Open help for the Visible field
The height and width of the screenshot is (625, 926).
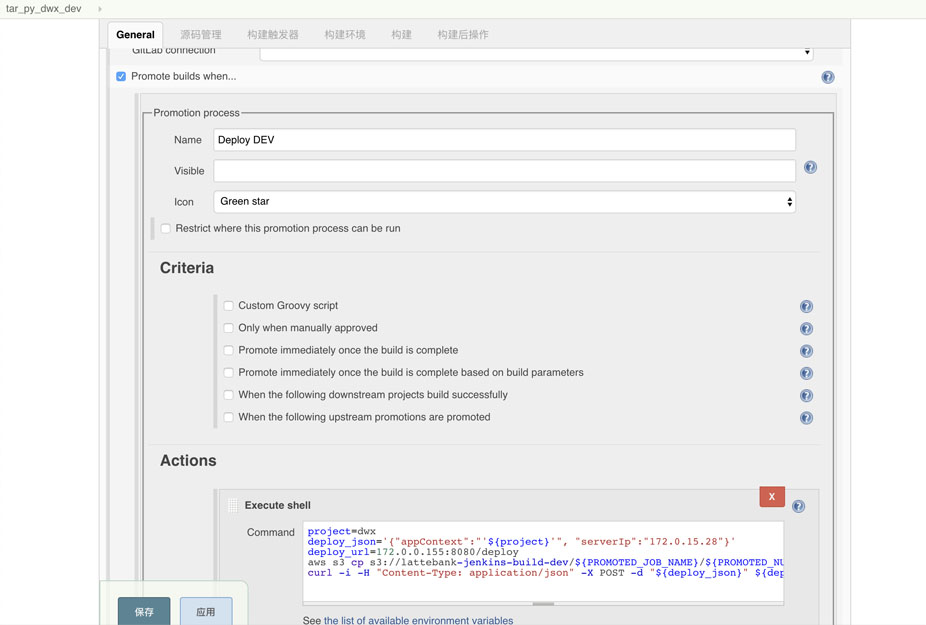810,168
